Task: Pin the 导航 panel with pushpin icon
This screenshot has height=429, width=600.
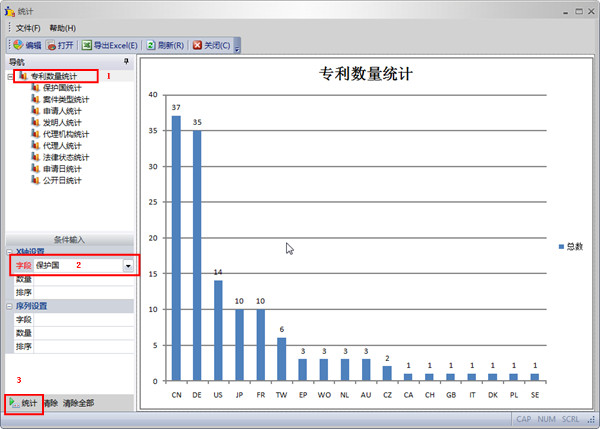Action: (x=126, y=62)
